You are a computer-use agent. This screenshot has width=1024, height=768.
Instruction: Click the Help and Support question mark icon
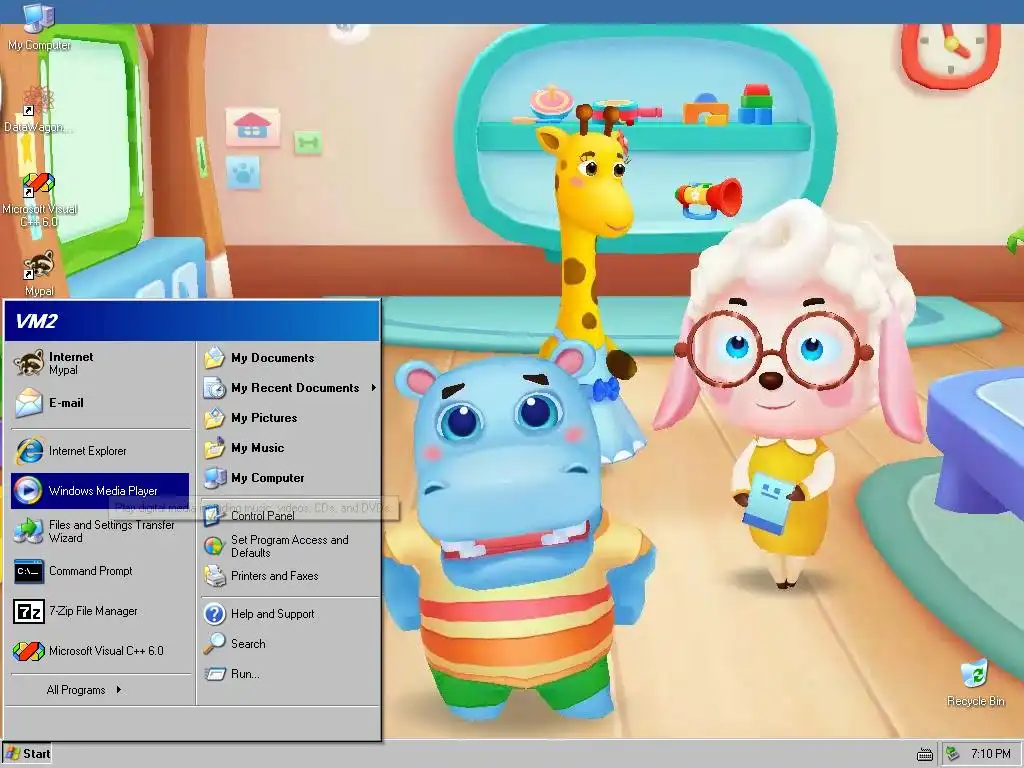[214, 614]
